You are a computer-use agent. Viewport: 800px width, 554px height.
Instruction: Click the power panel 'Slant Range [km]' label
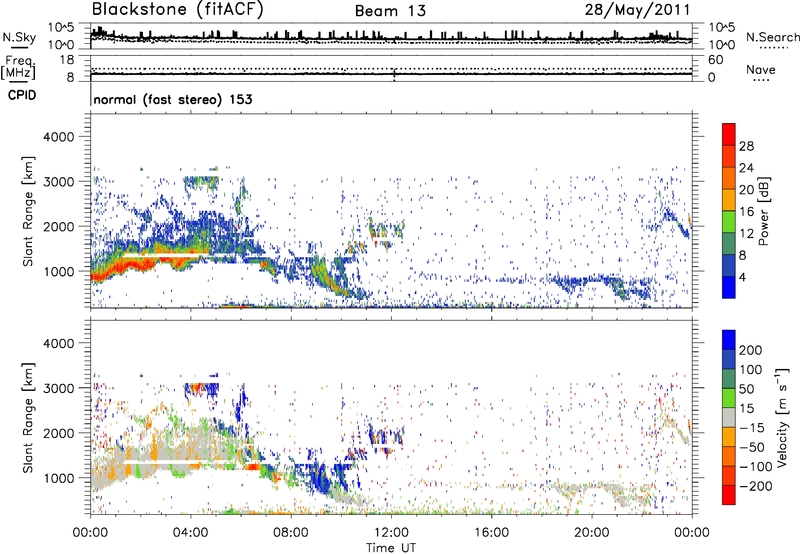(x=28, y=212)
